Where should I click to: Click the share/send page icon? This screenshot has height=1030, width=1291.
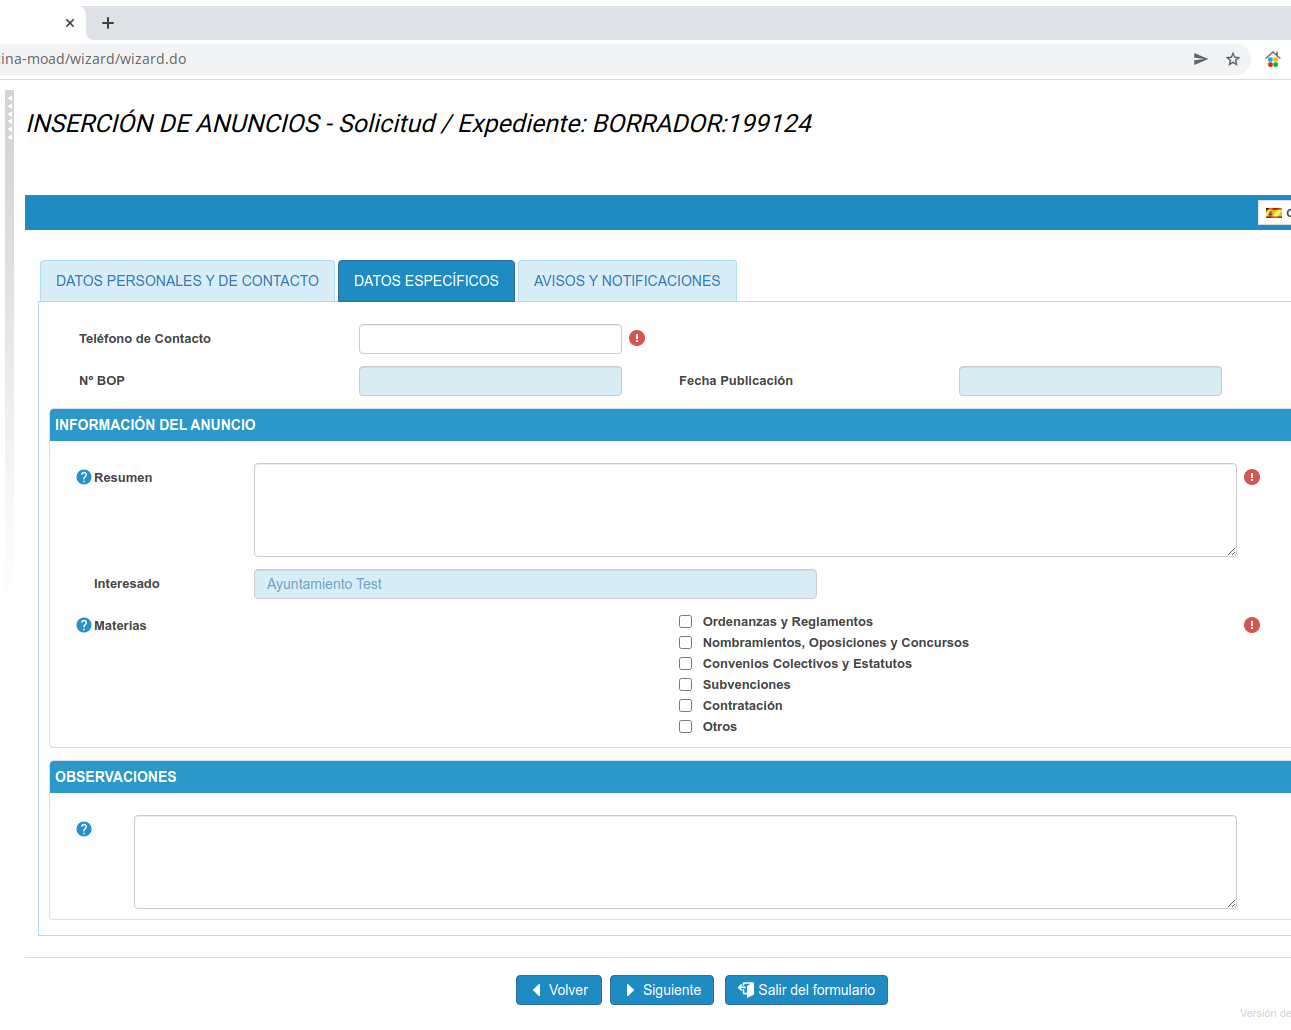1201,59
